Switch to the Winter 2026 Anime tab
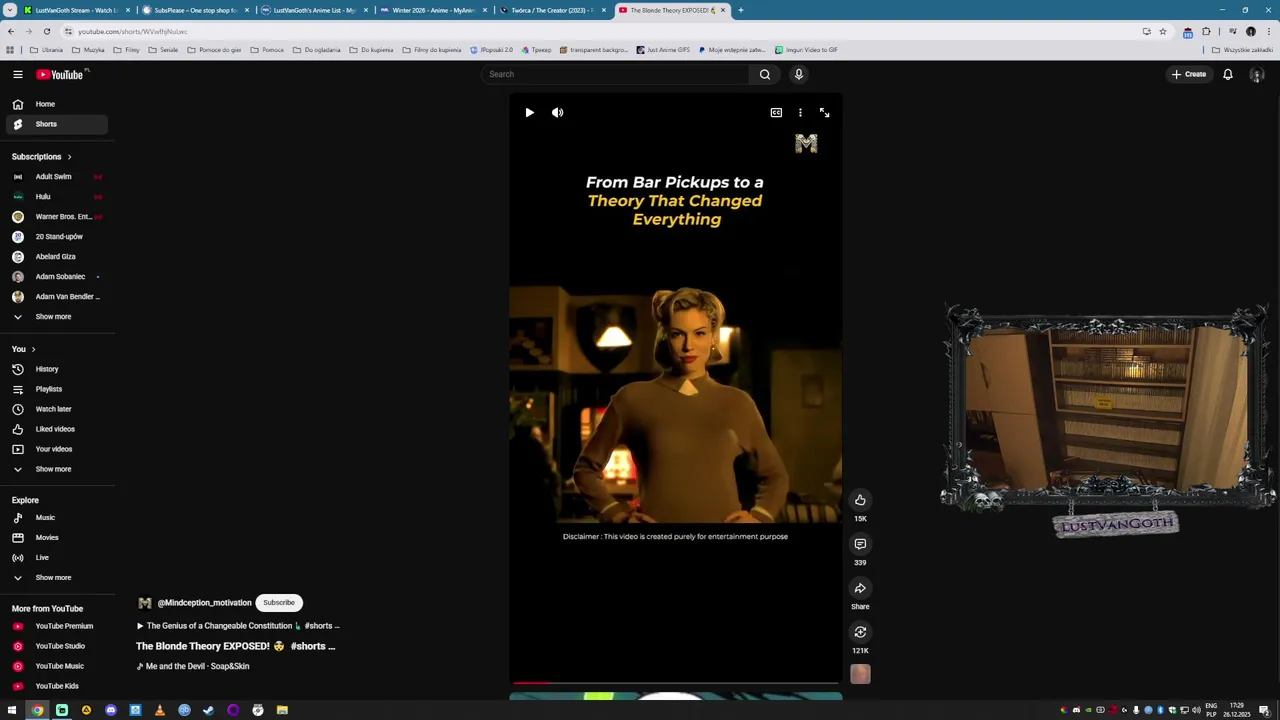The width and height of the screenshot is (1280, 720). coord(432,10)
